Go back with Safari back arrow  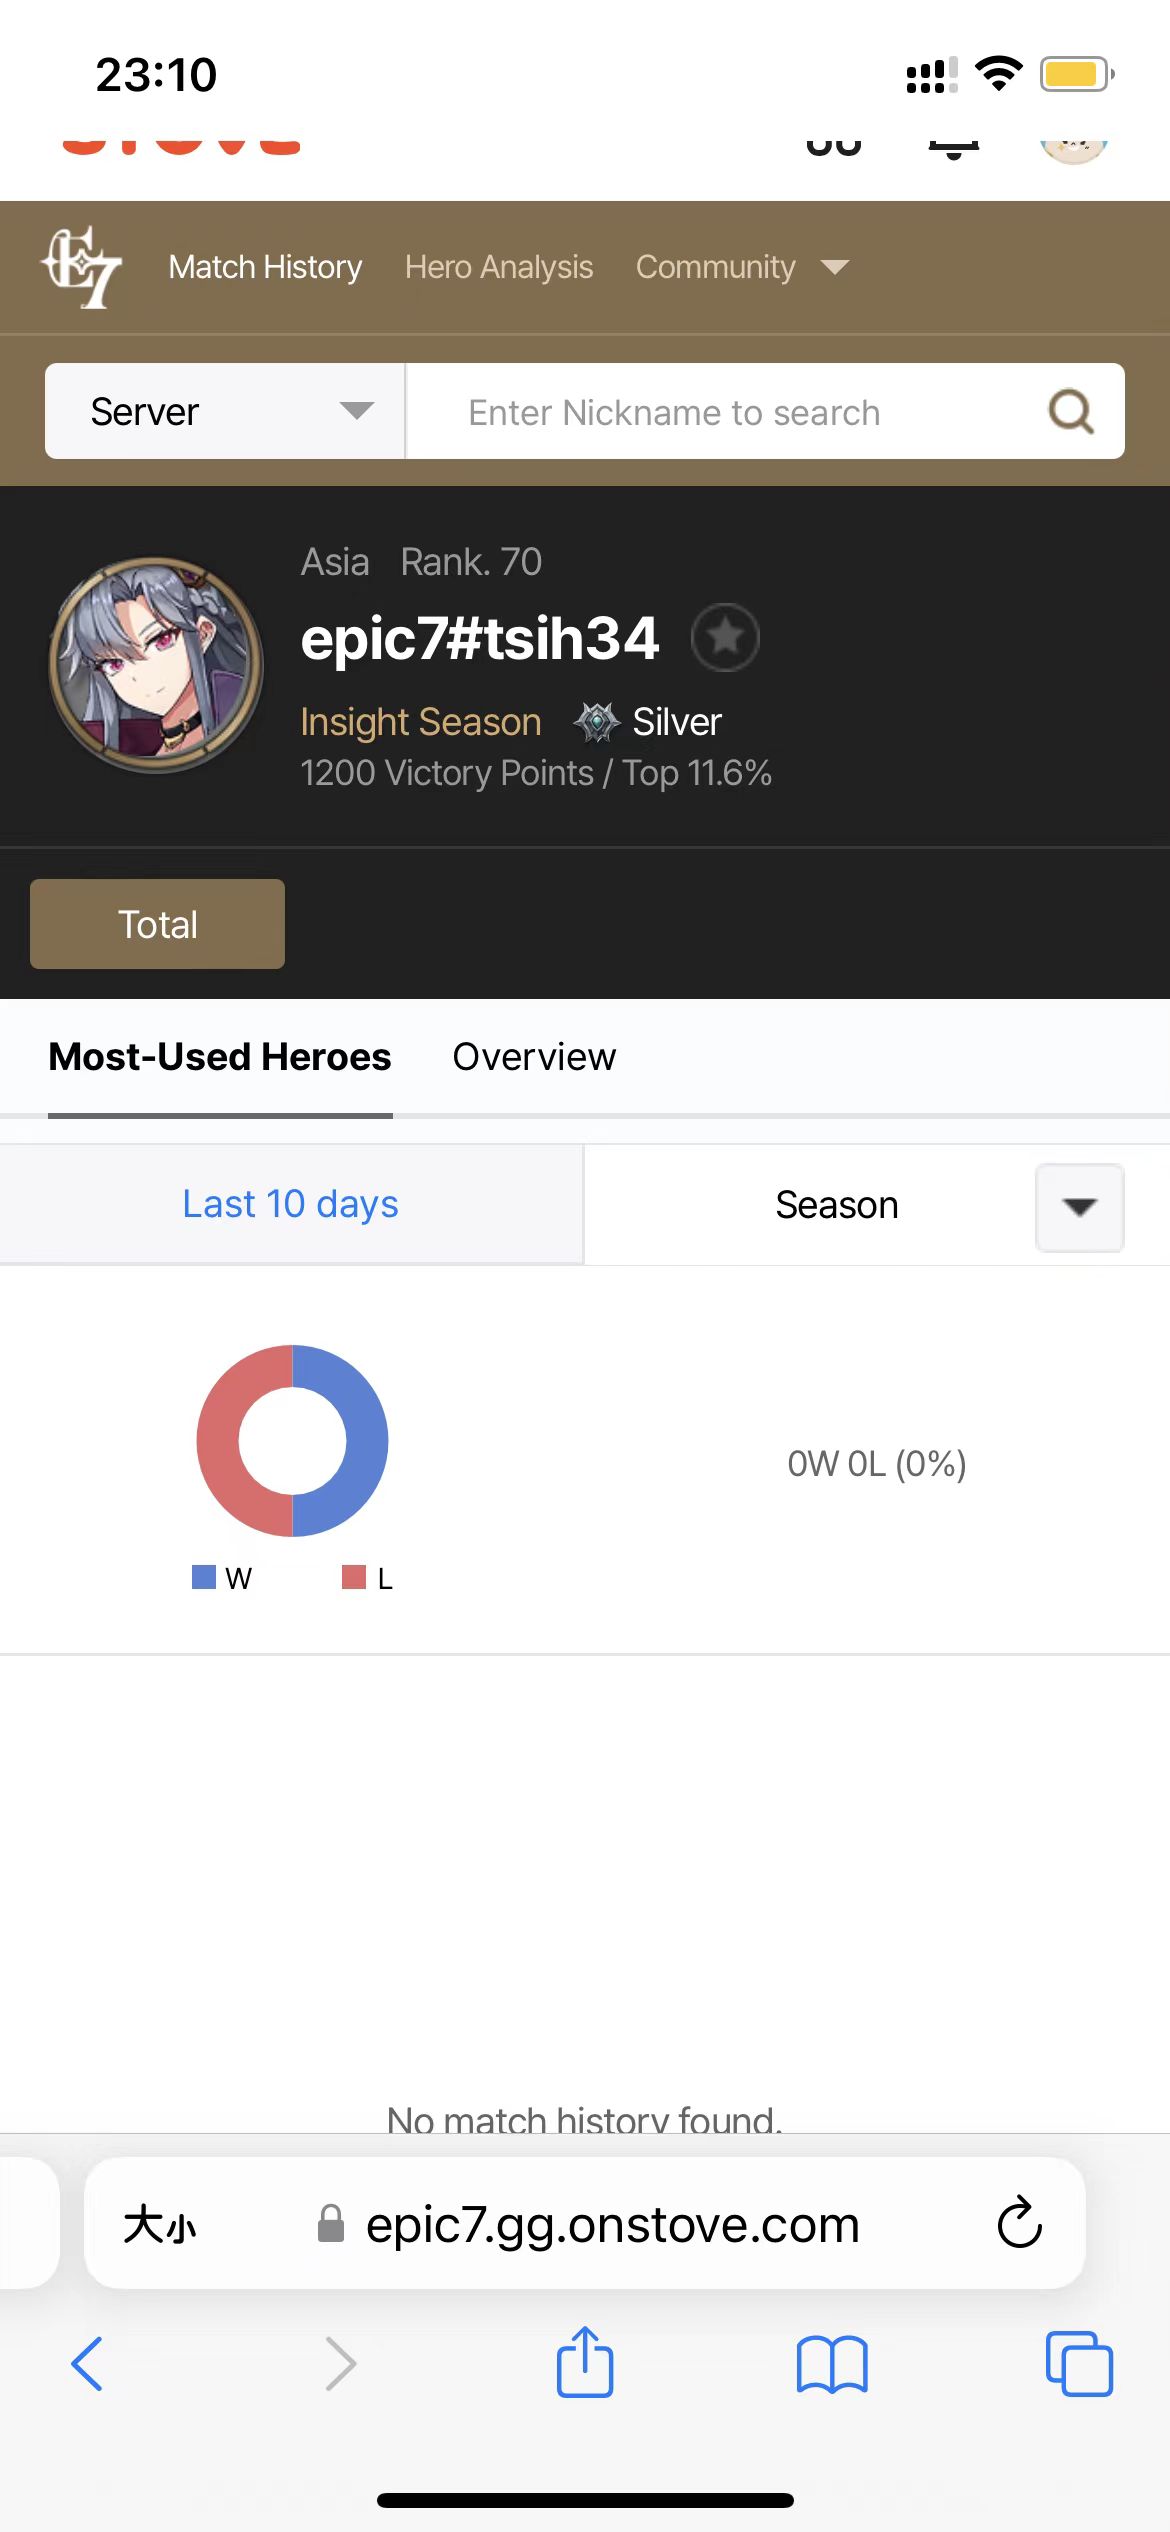tap(87, 2364)
